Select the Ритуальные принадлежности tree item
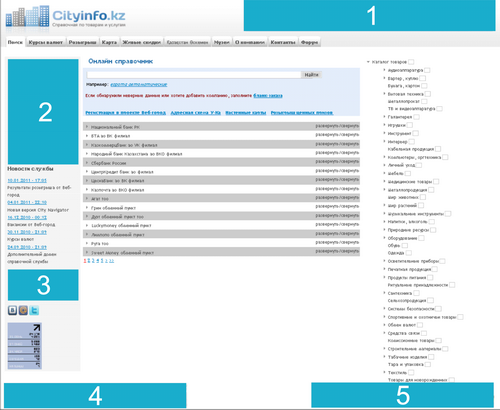Viewport: 500px width, 410px height. [418, 285]
